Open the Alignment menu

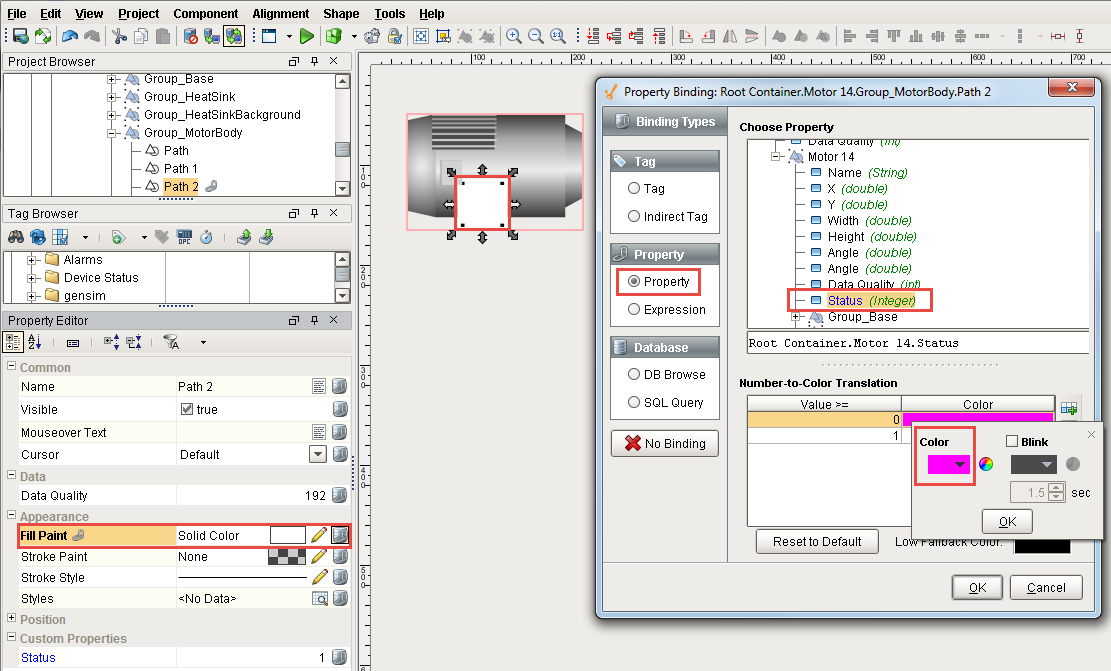pyautogui.click(x=280, y=14)
